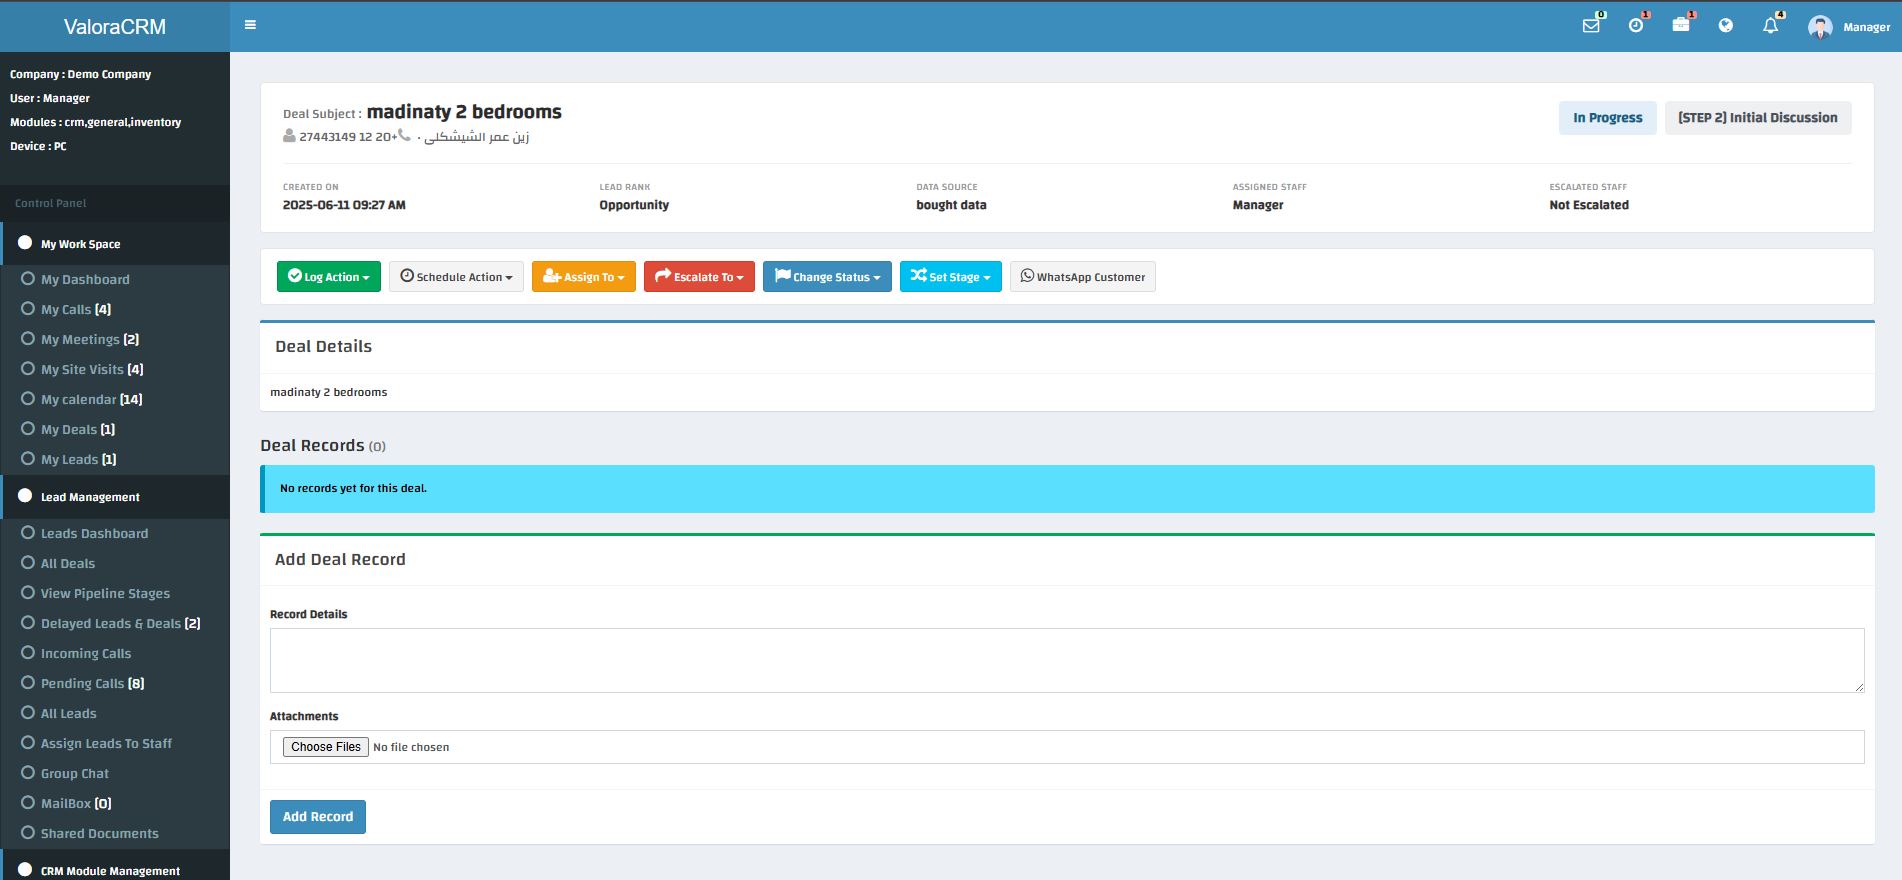Open the Assign To dropdown
The image size is (1902, 880).
click(x=584, y=277)
